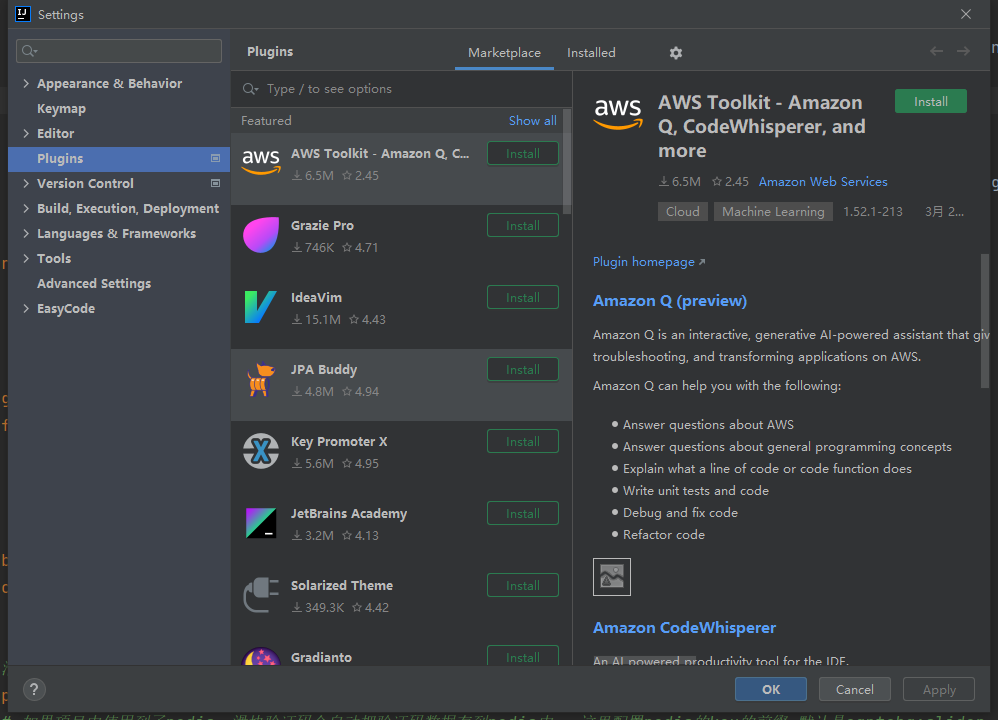Viewport: 998px width, 720px height.
Task: Install the Solarized Theme plugin
Action: [x=523, y=585]
